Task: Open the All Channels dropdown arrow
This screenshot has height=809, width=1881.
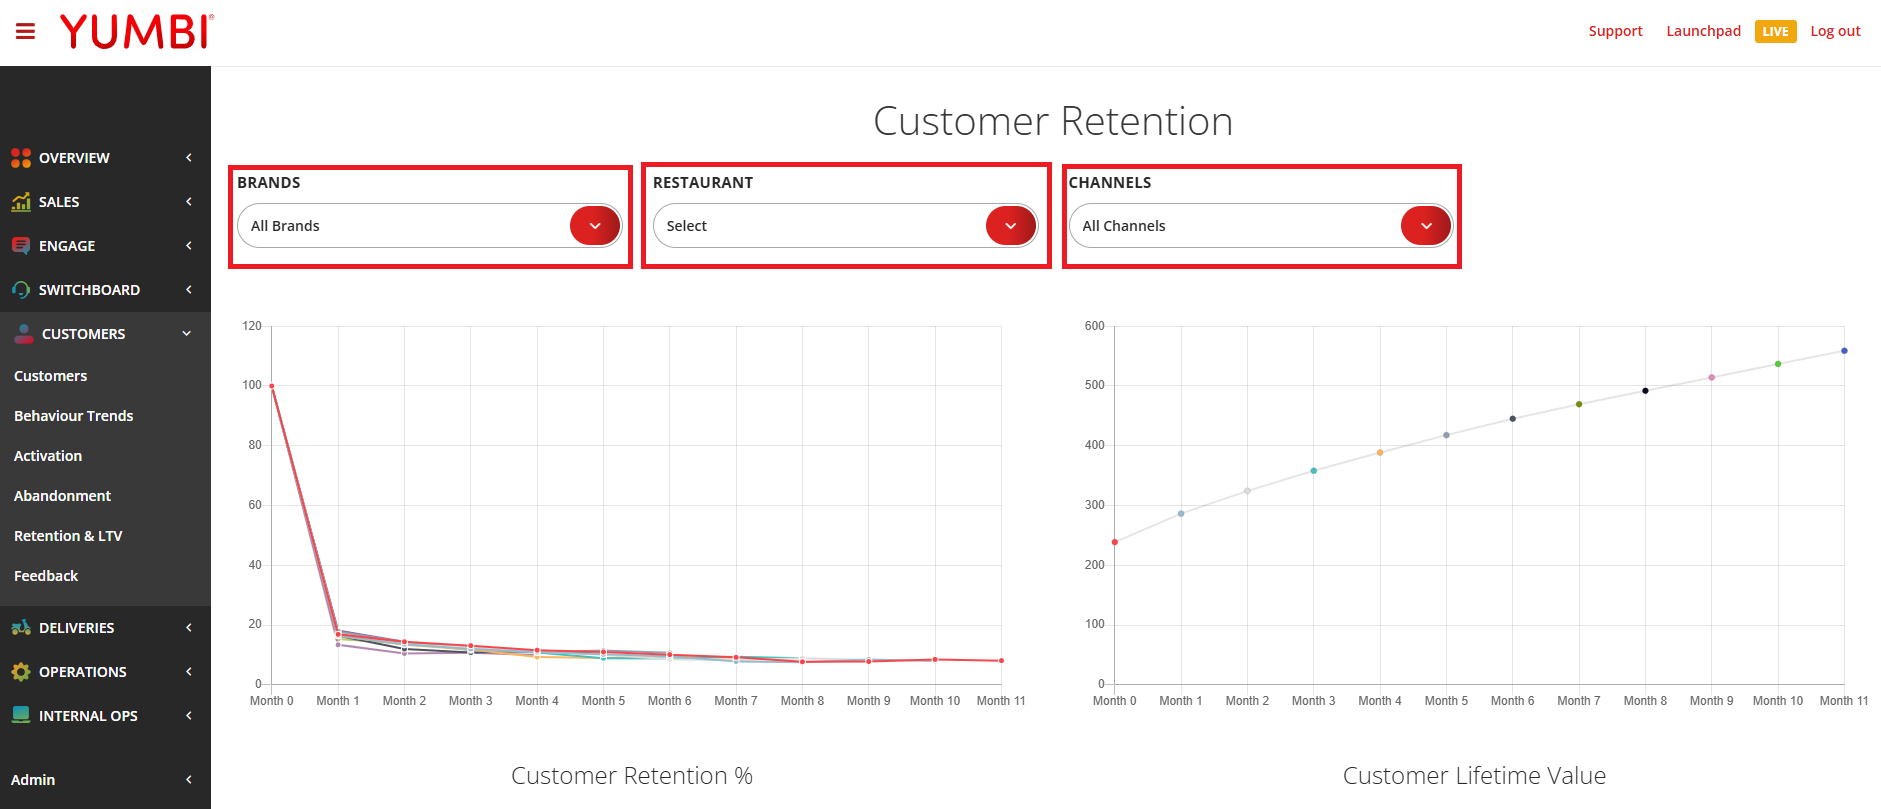Action: (1426, 226)
